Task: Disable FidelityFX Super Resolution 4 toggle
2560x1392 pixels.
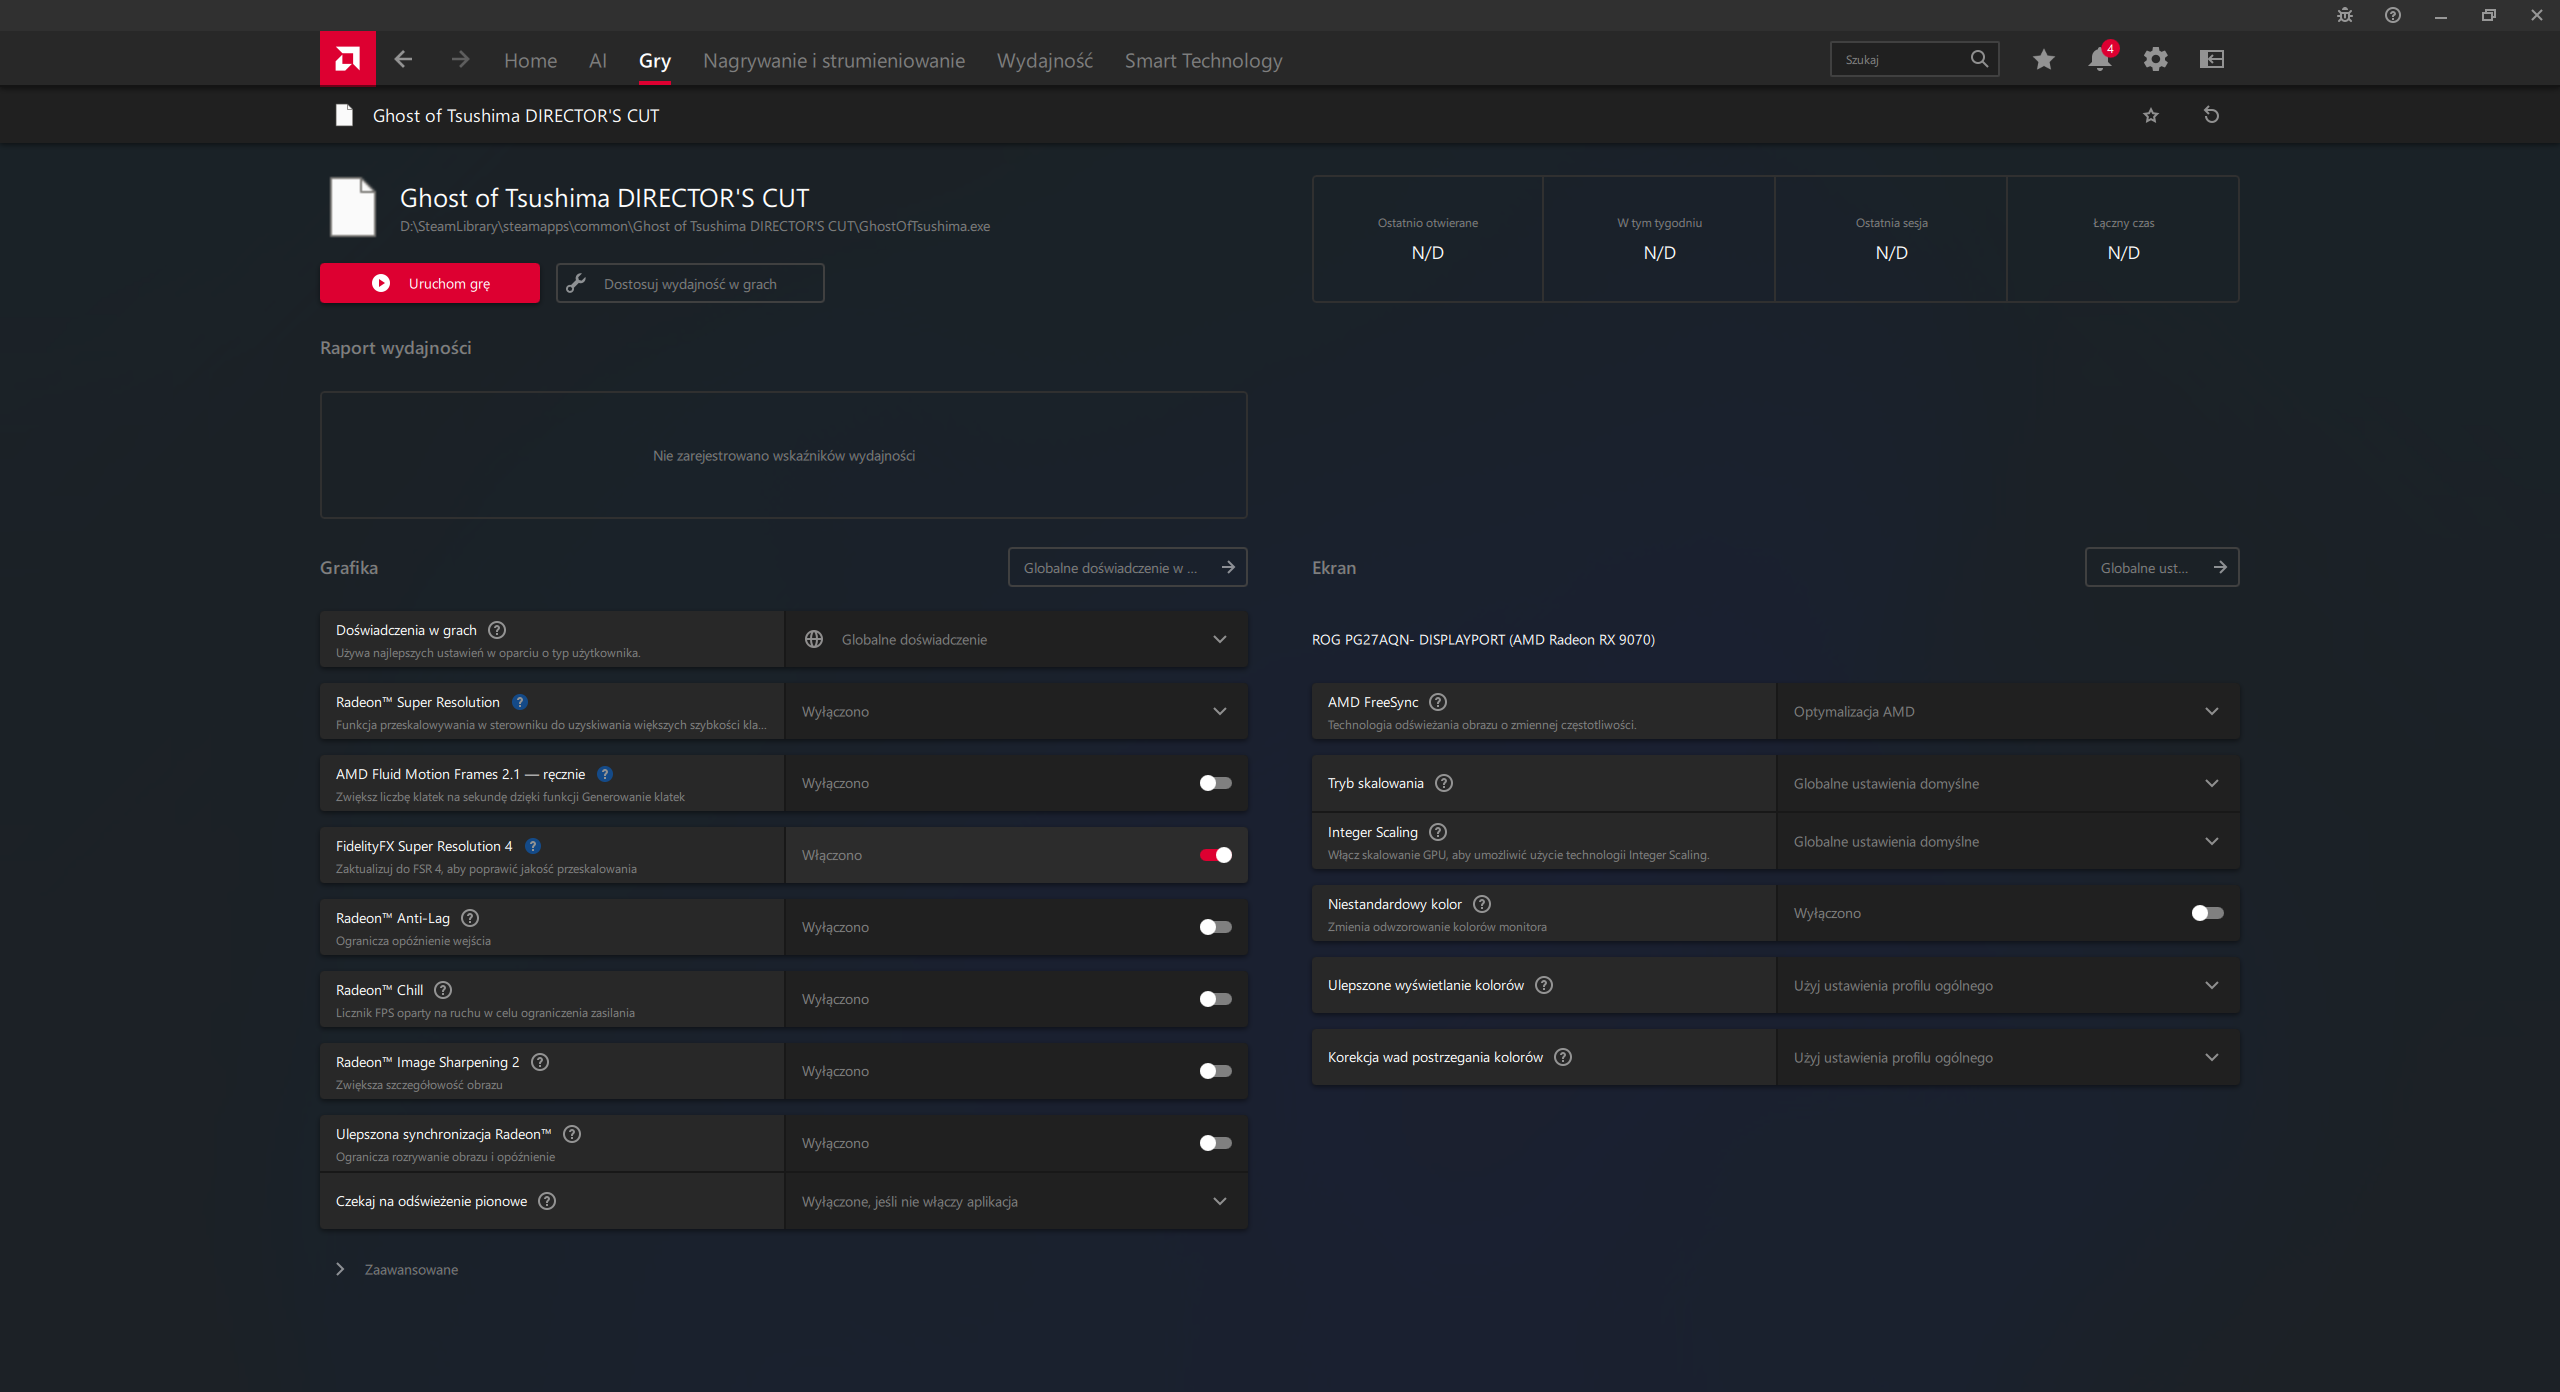Action: tap(1216, 855)
